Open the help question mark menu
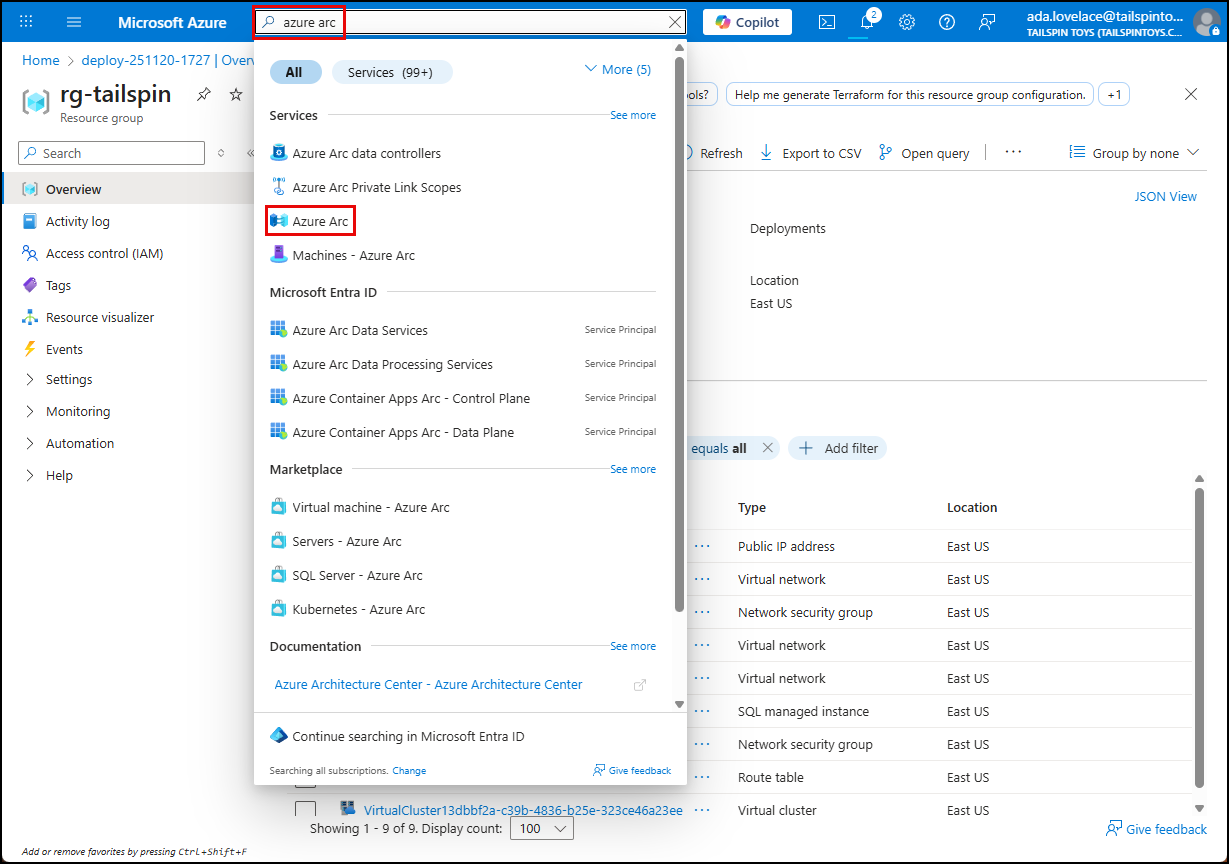Image resolution: width=1229 pixels, height=864 pixels. point(946,21)
